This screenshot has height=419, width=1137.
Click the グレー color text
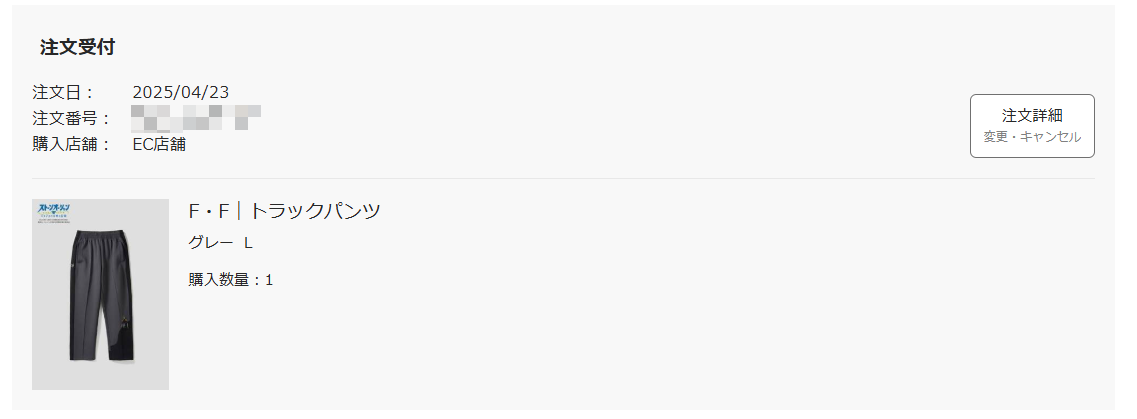click(211, 243)
